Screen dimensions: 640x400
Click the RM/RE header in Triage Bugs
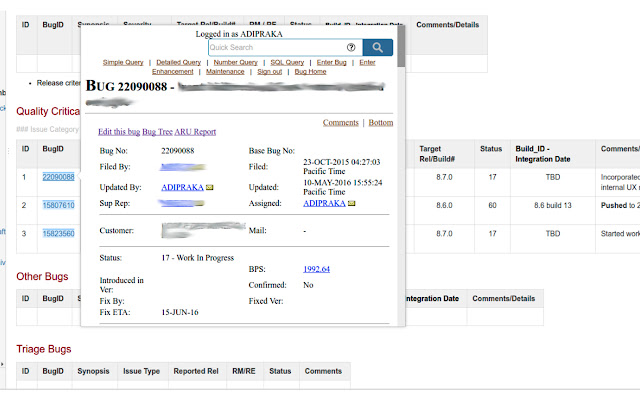pyautogui.click(x=244, y=371)
